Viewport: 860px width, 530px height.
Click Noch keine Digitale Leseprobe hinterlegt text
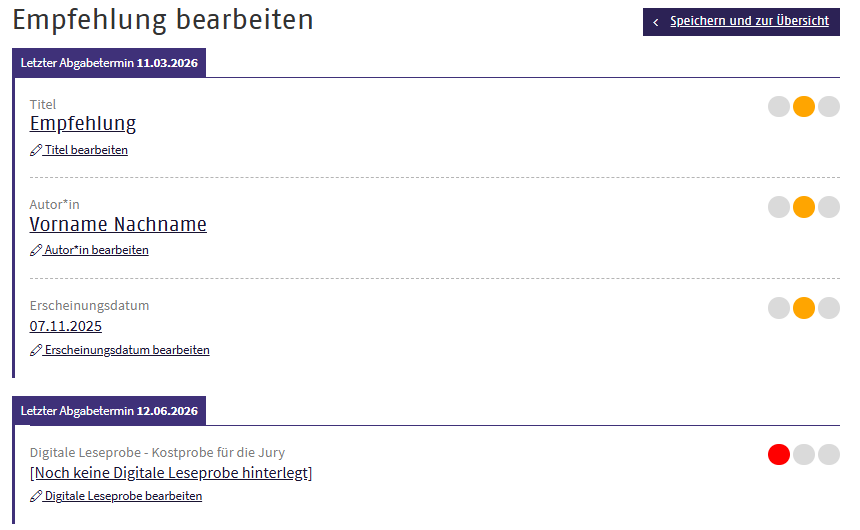(x=171, y=472)
